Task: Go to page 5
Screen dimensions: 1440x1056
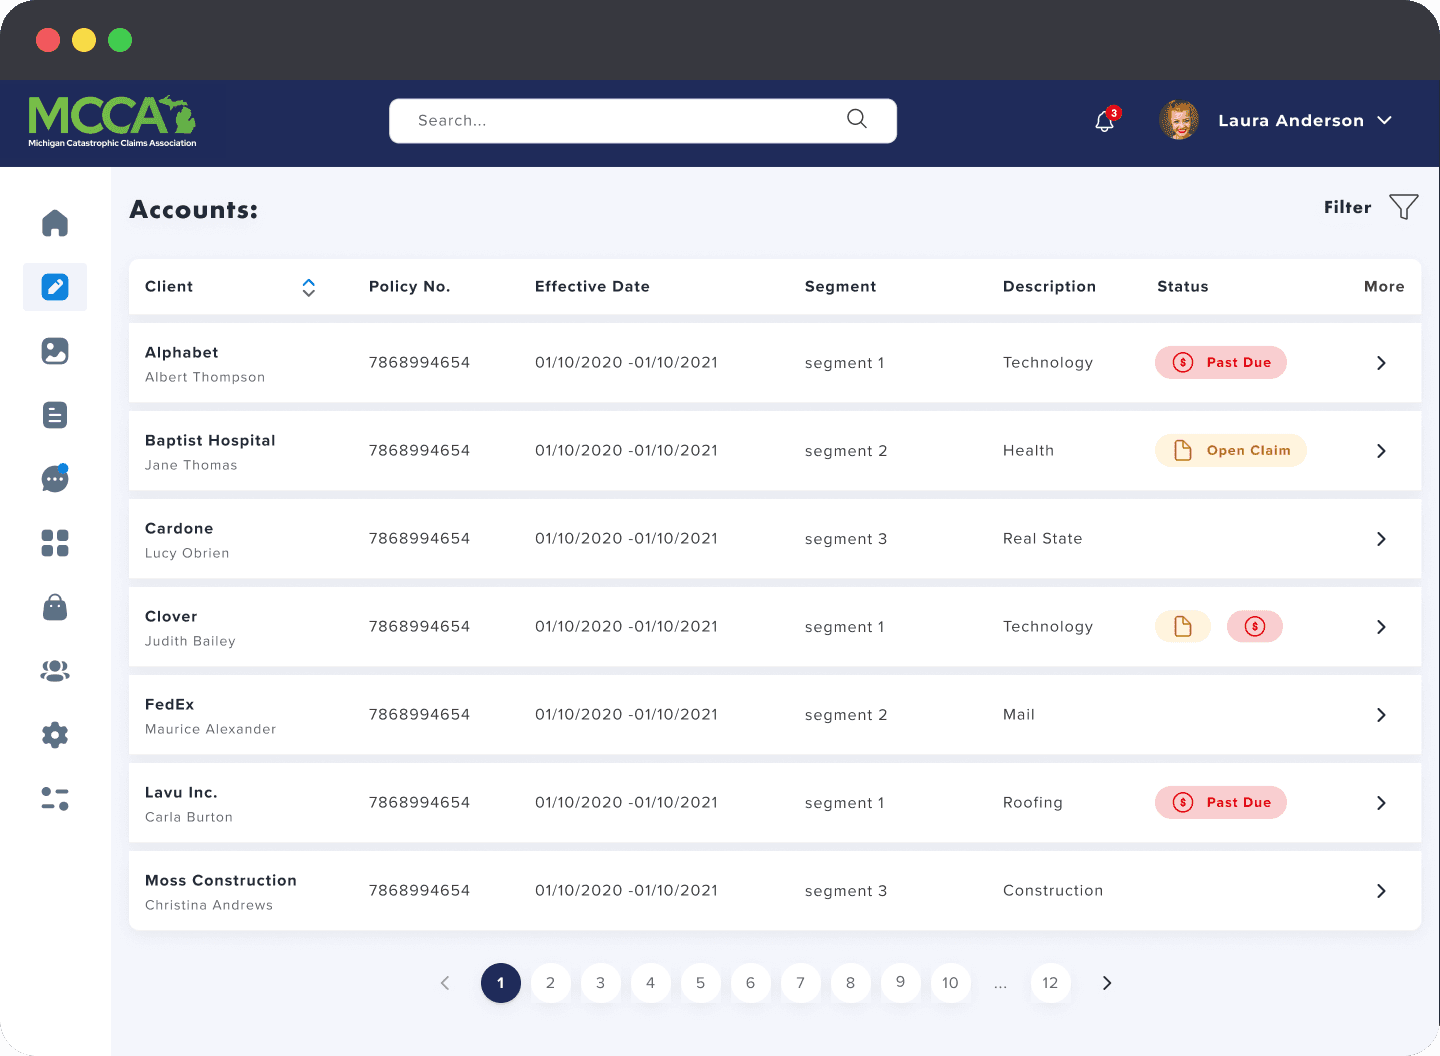Action: point(701,983)
